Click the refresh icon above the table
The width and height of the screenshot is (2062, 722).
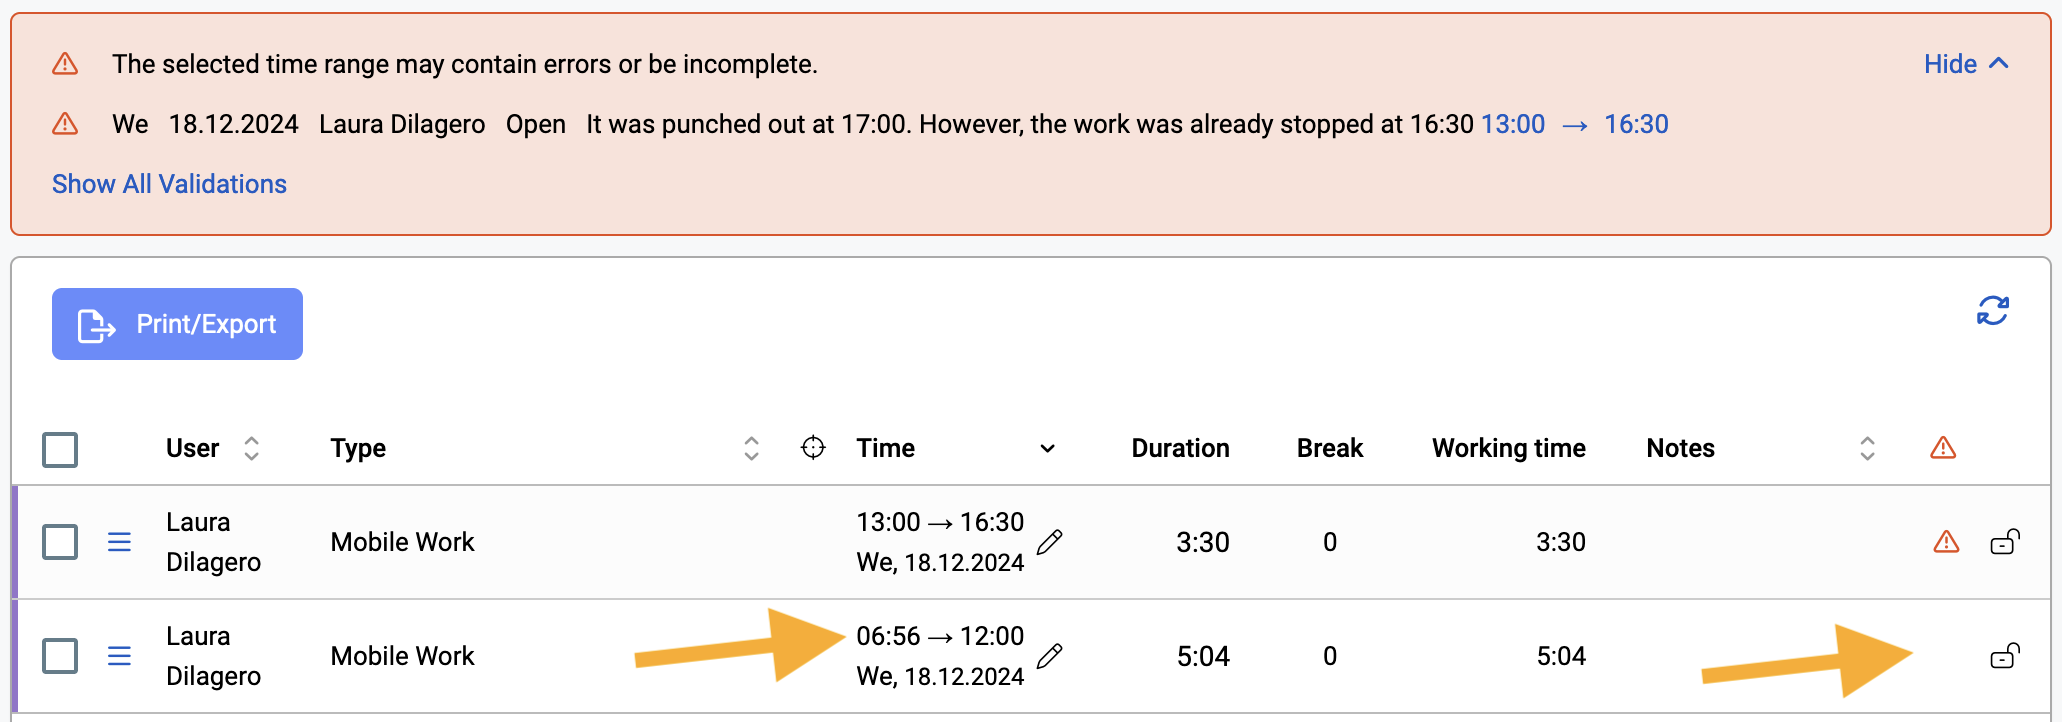(x=1992, y=311)
